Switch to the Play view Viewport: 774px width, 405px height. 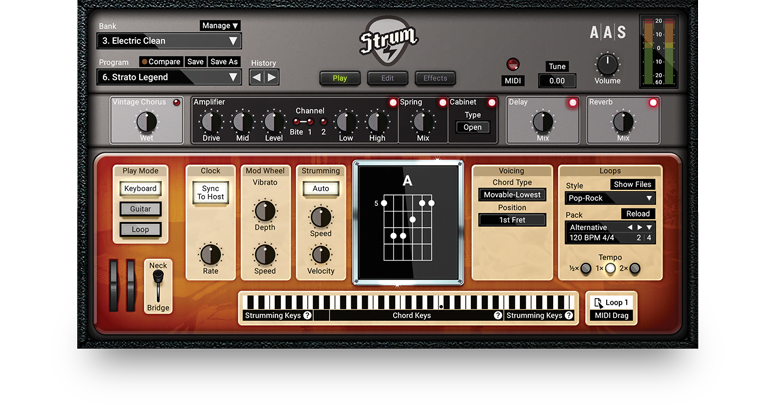(x=340, y=78)
